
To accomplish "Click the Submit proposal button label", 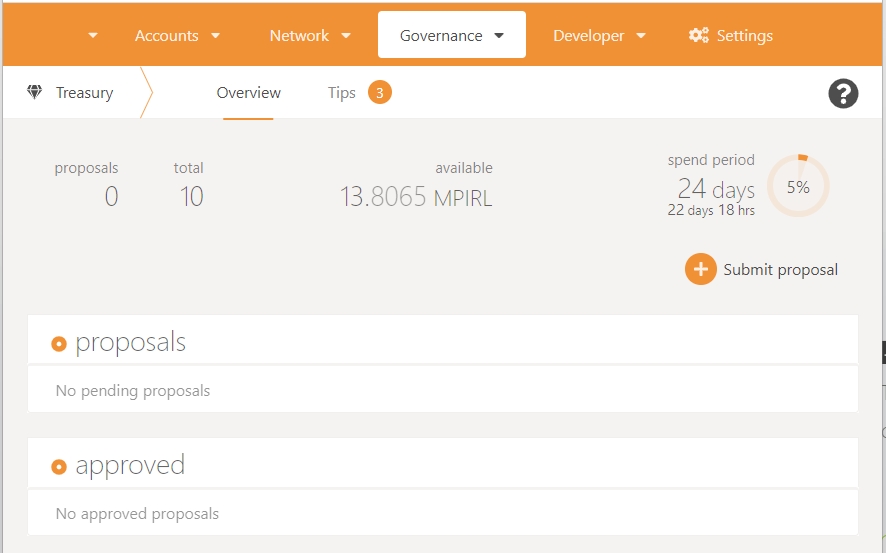I will pos(780,269).
